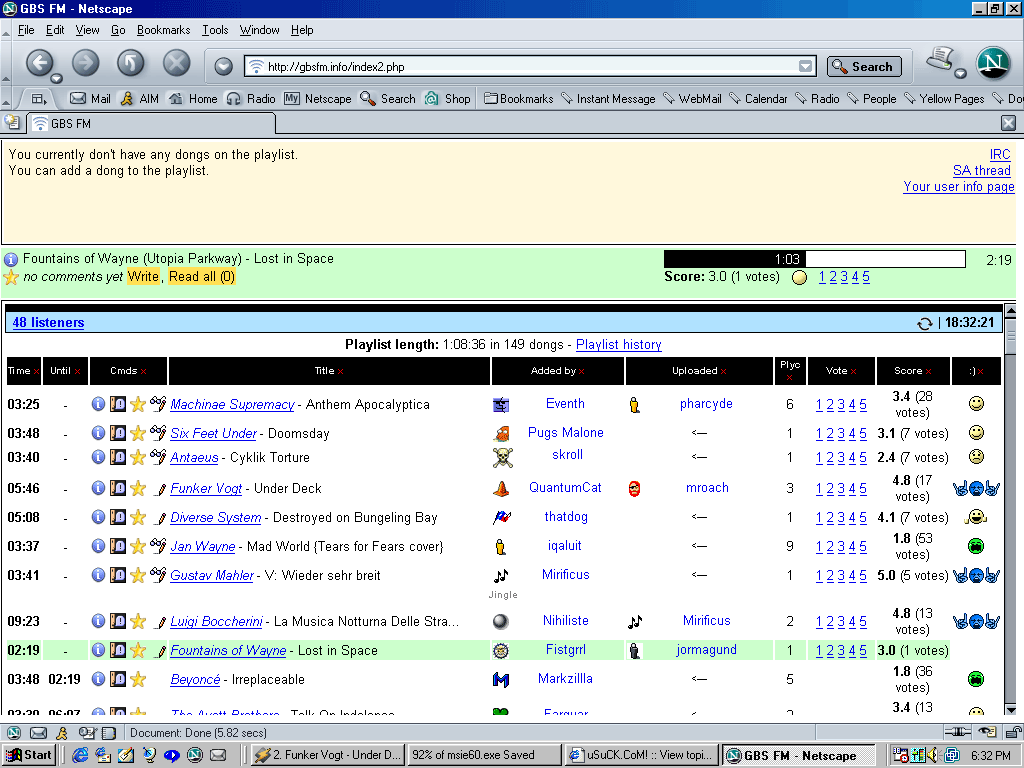Click the info icon for Machinae Supremacy row
The height and width of the screenshot is (768, 1024).
[x=98, y=404]
